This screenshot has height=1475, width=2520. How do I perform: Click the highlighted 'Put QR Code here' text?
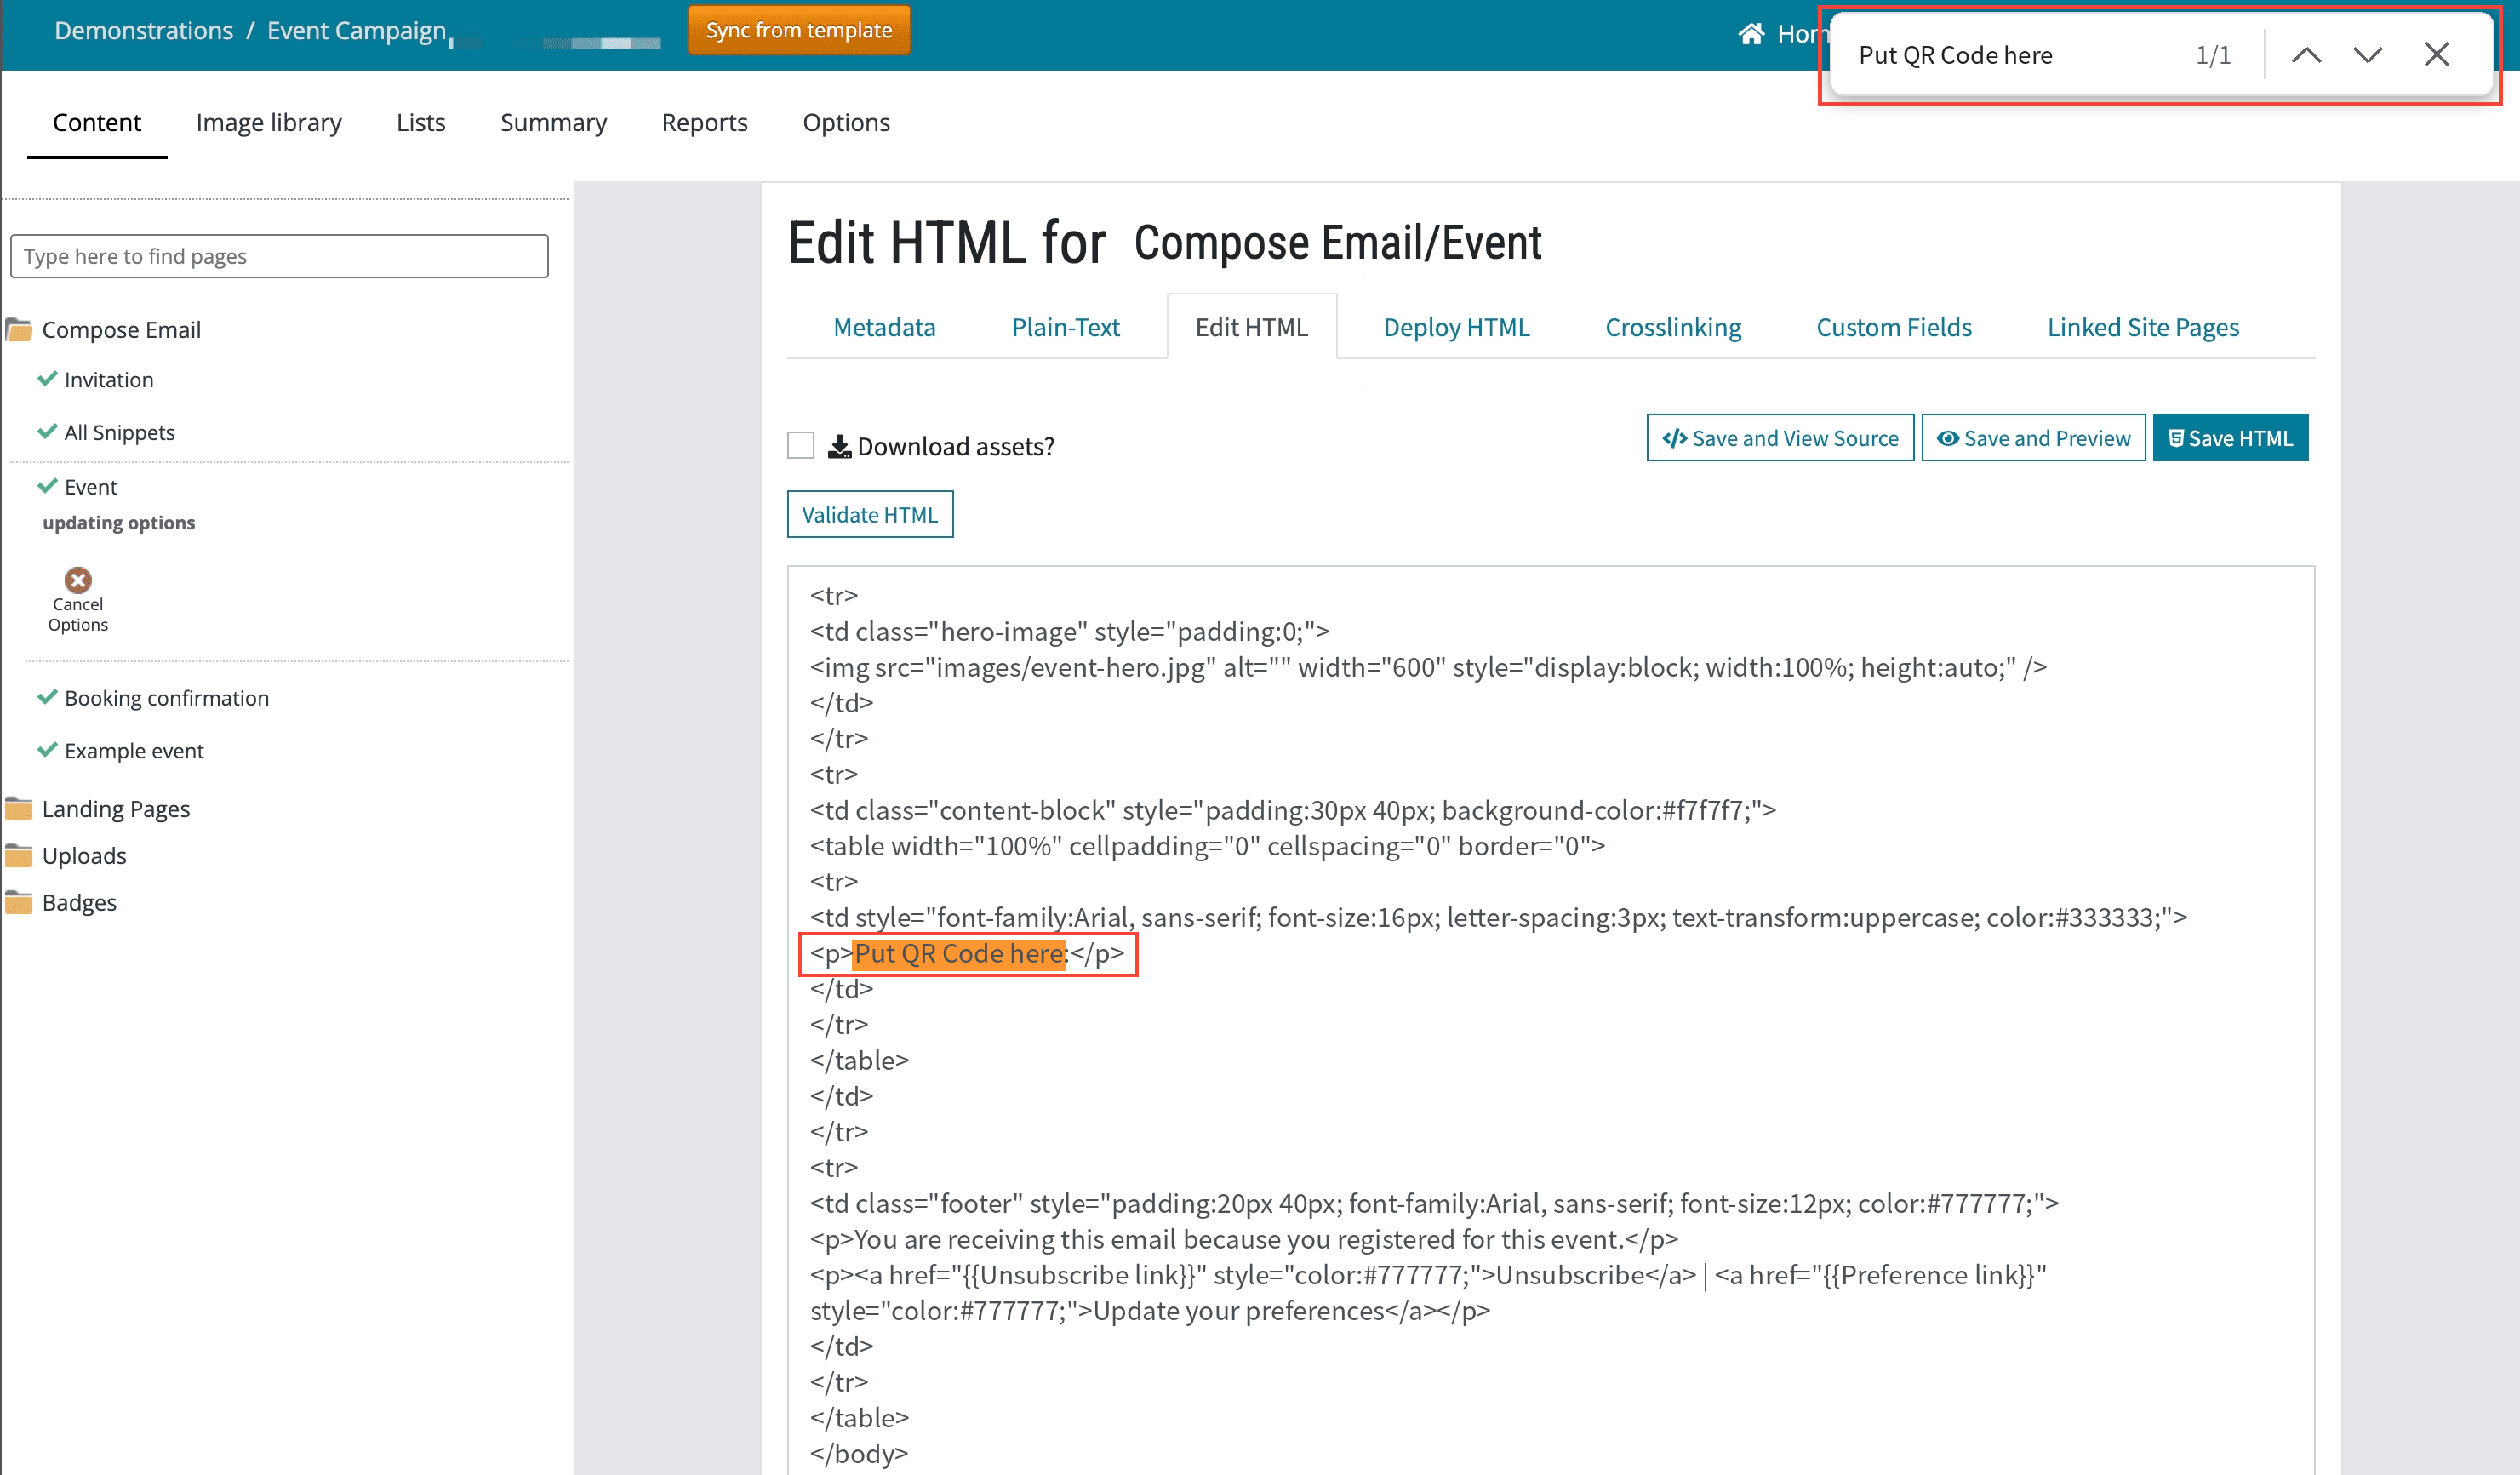[959, 953]
